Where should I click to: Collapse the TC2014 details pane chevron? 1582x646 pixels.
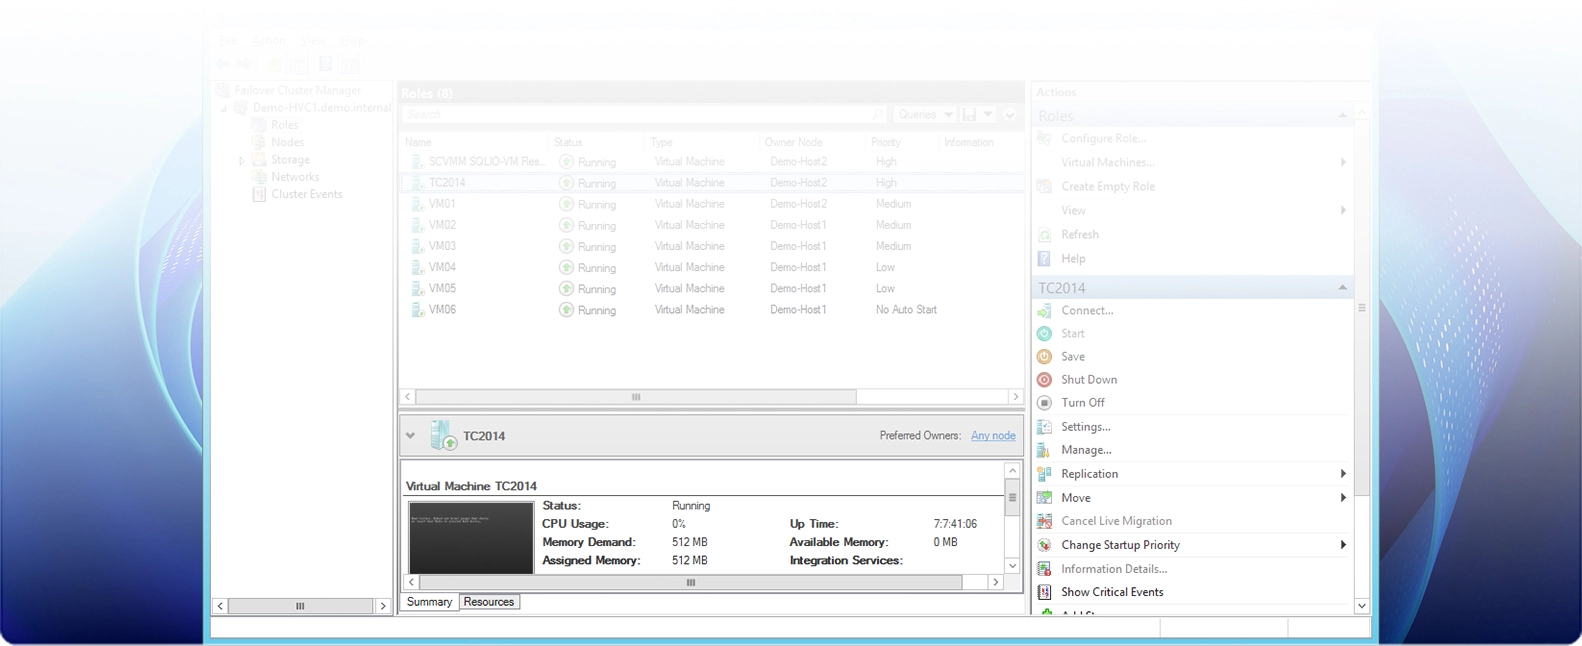pos(410,436)
